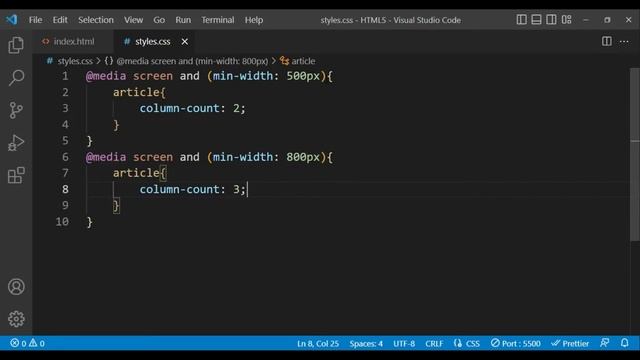The width and height of the screenshot is (640, 360).
Task: Click the closing brace on line 9
Action: (116, 206)
